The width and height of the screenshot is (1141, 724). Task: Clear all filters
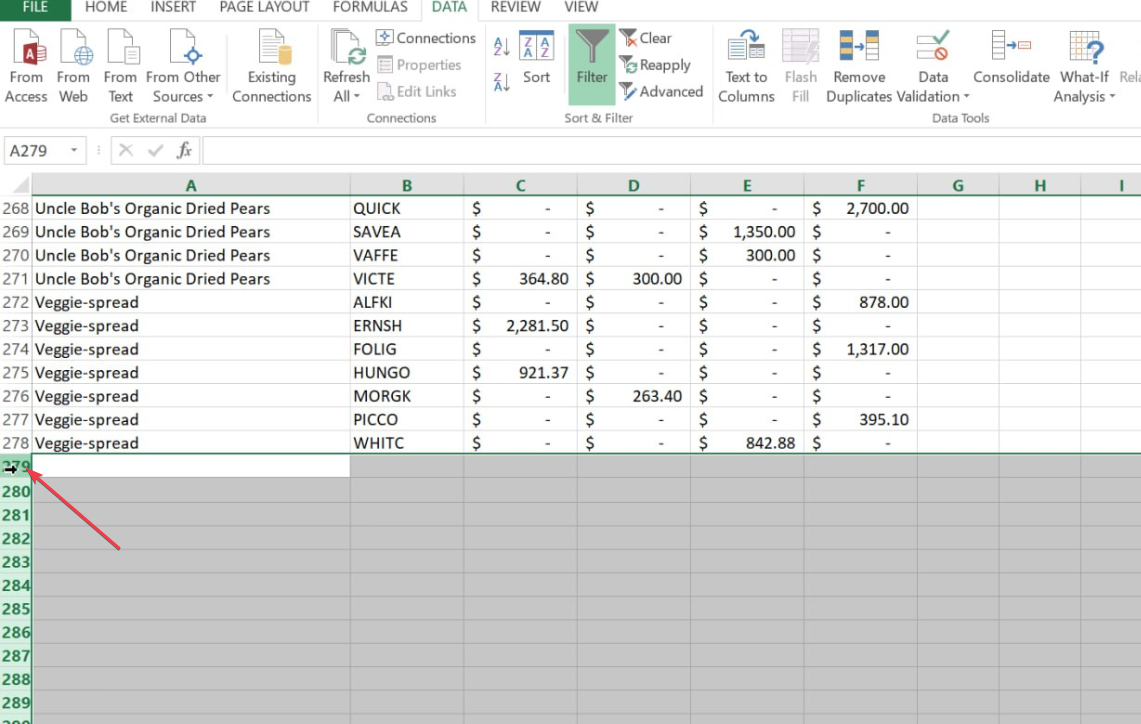click(x=647, y=38)
